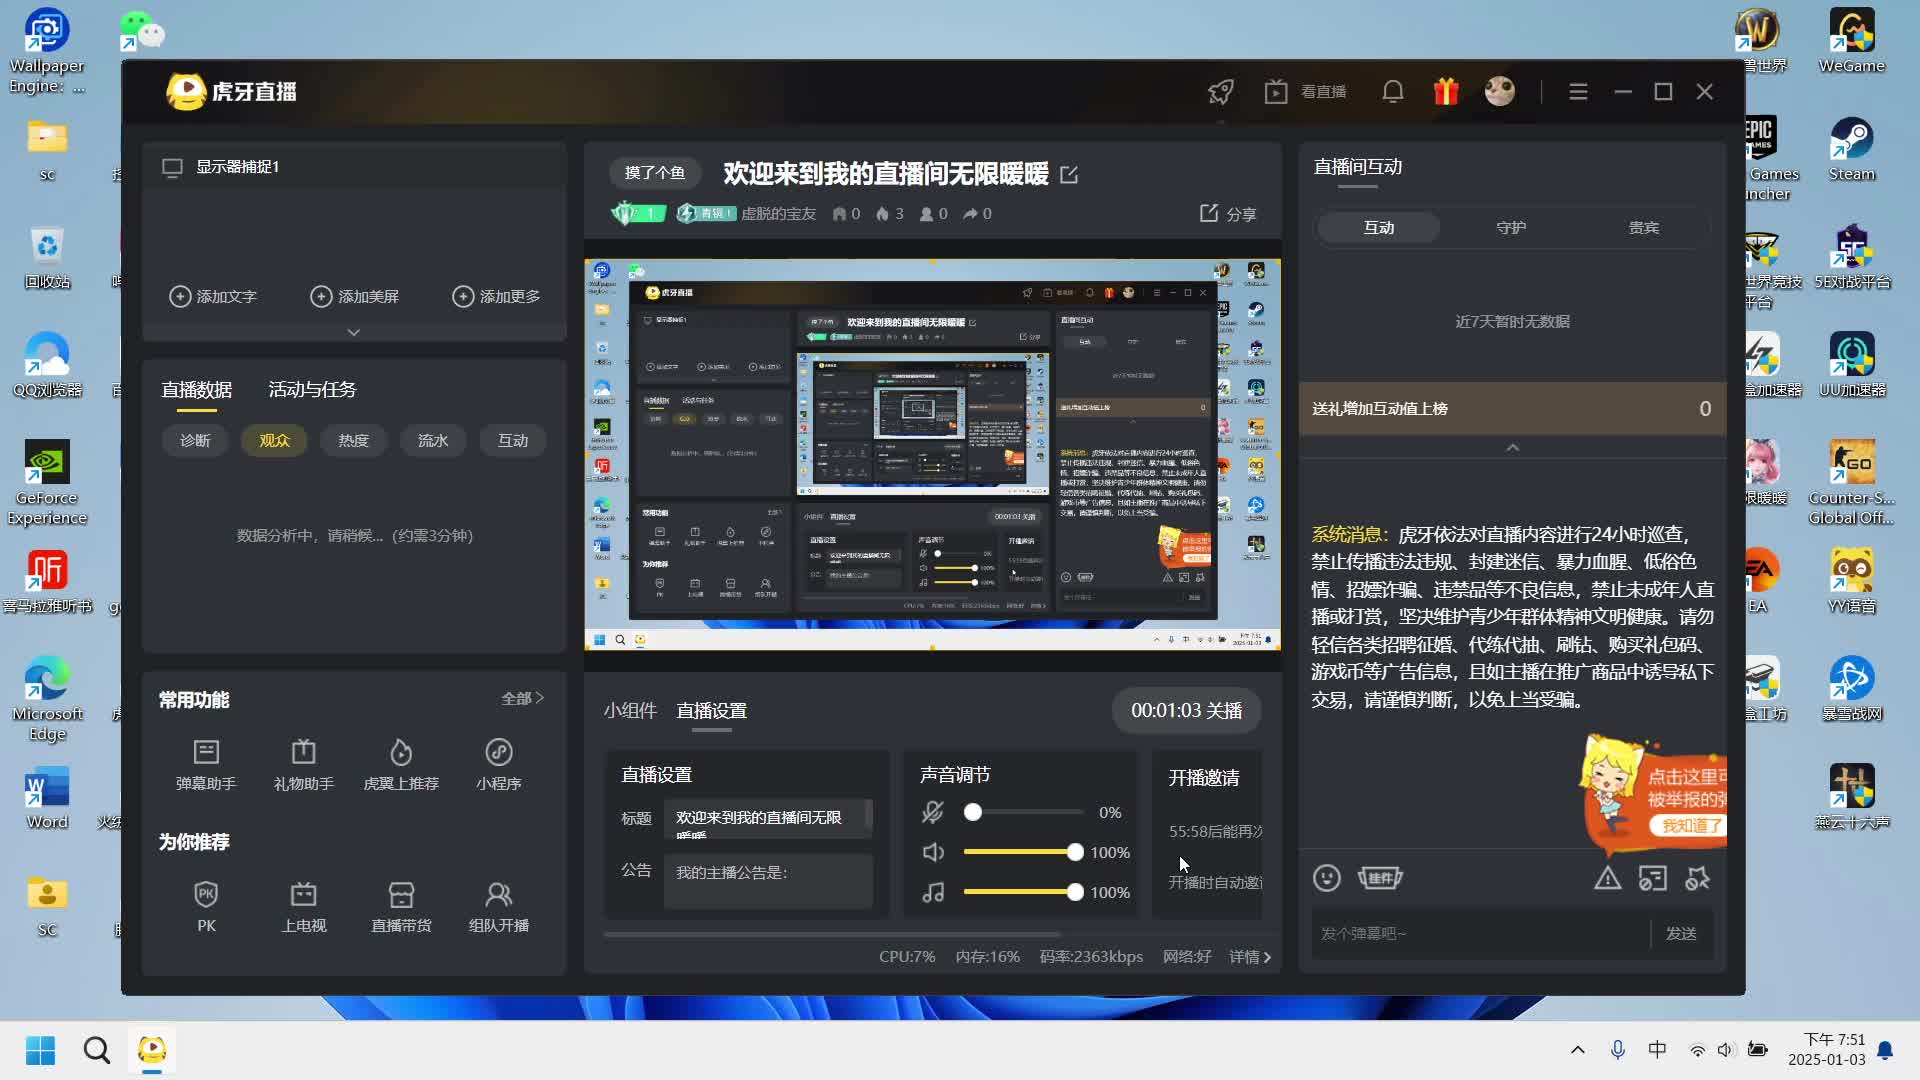Select the 礼物助手 feature
Screen dimensions: 1920x1080
tap(303, 763)
